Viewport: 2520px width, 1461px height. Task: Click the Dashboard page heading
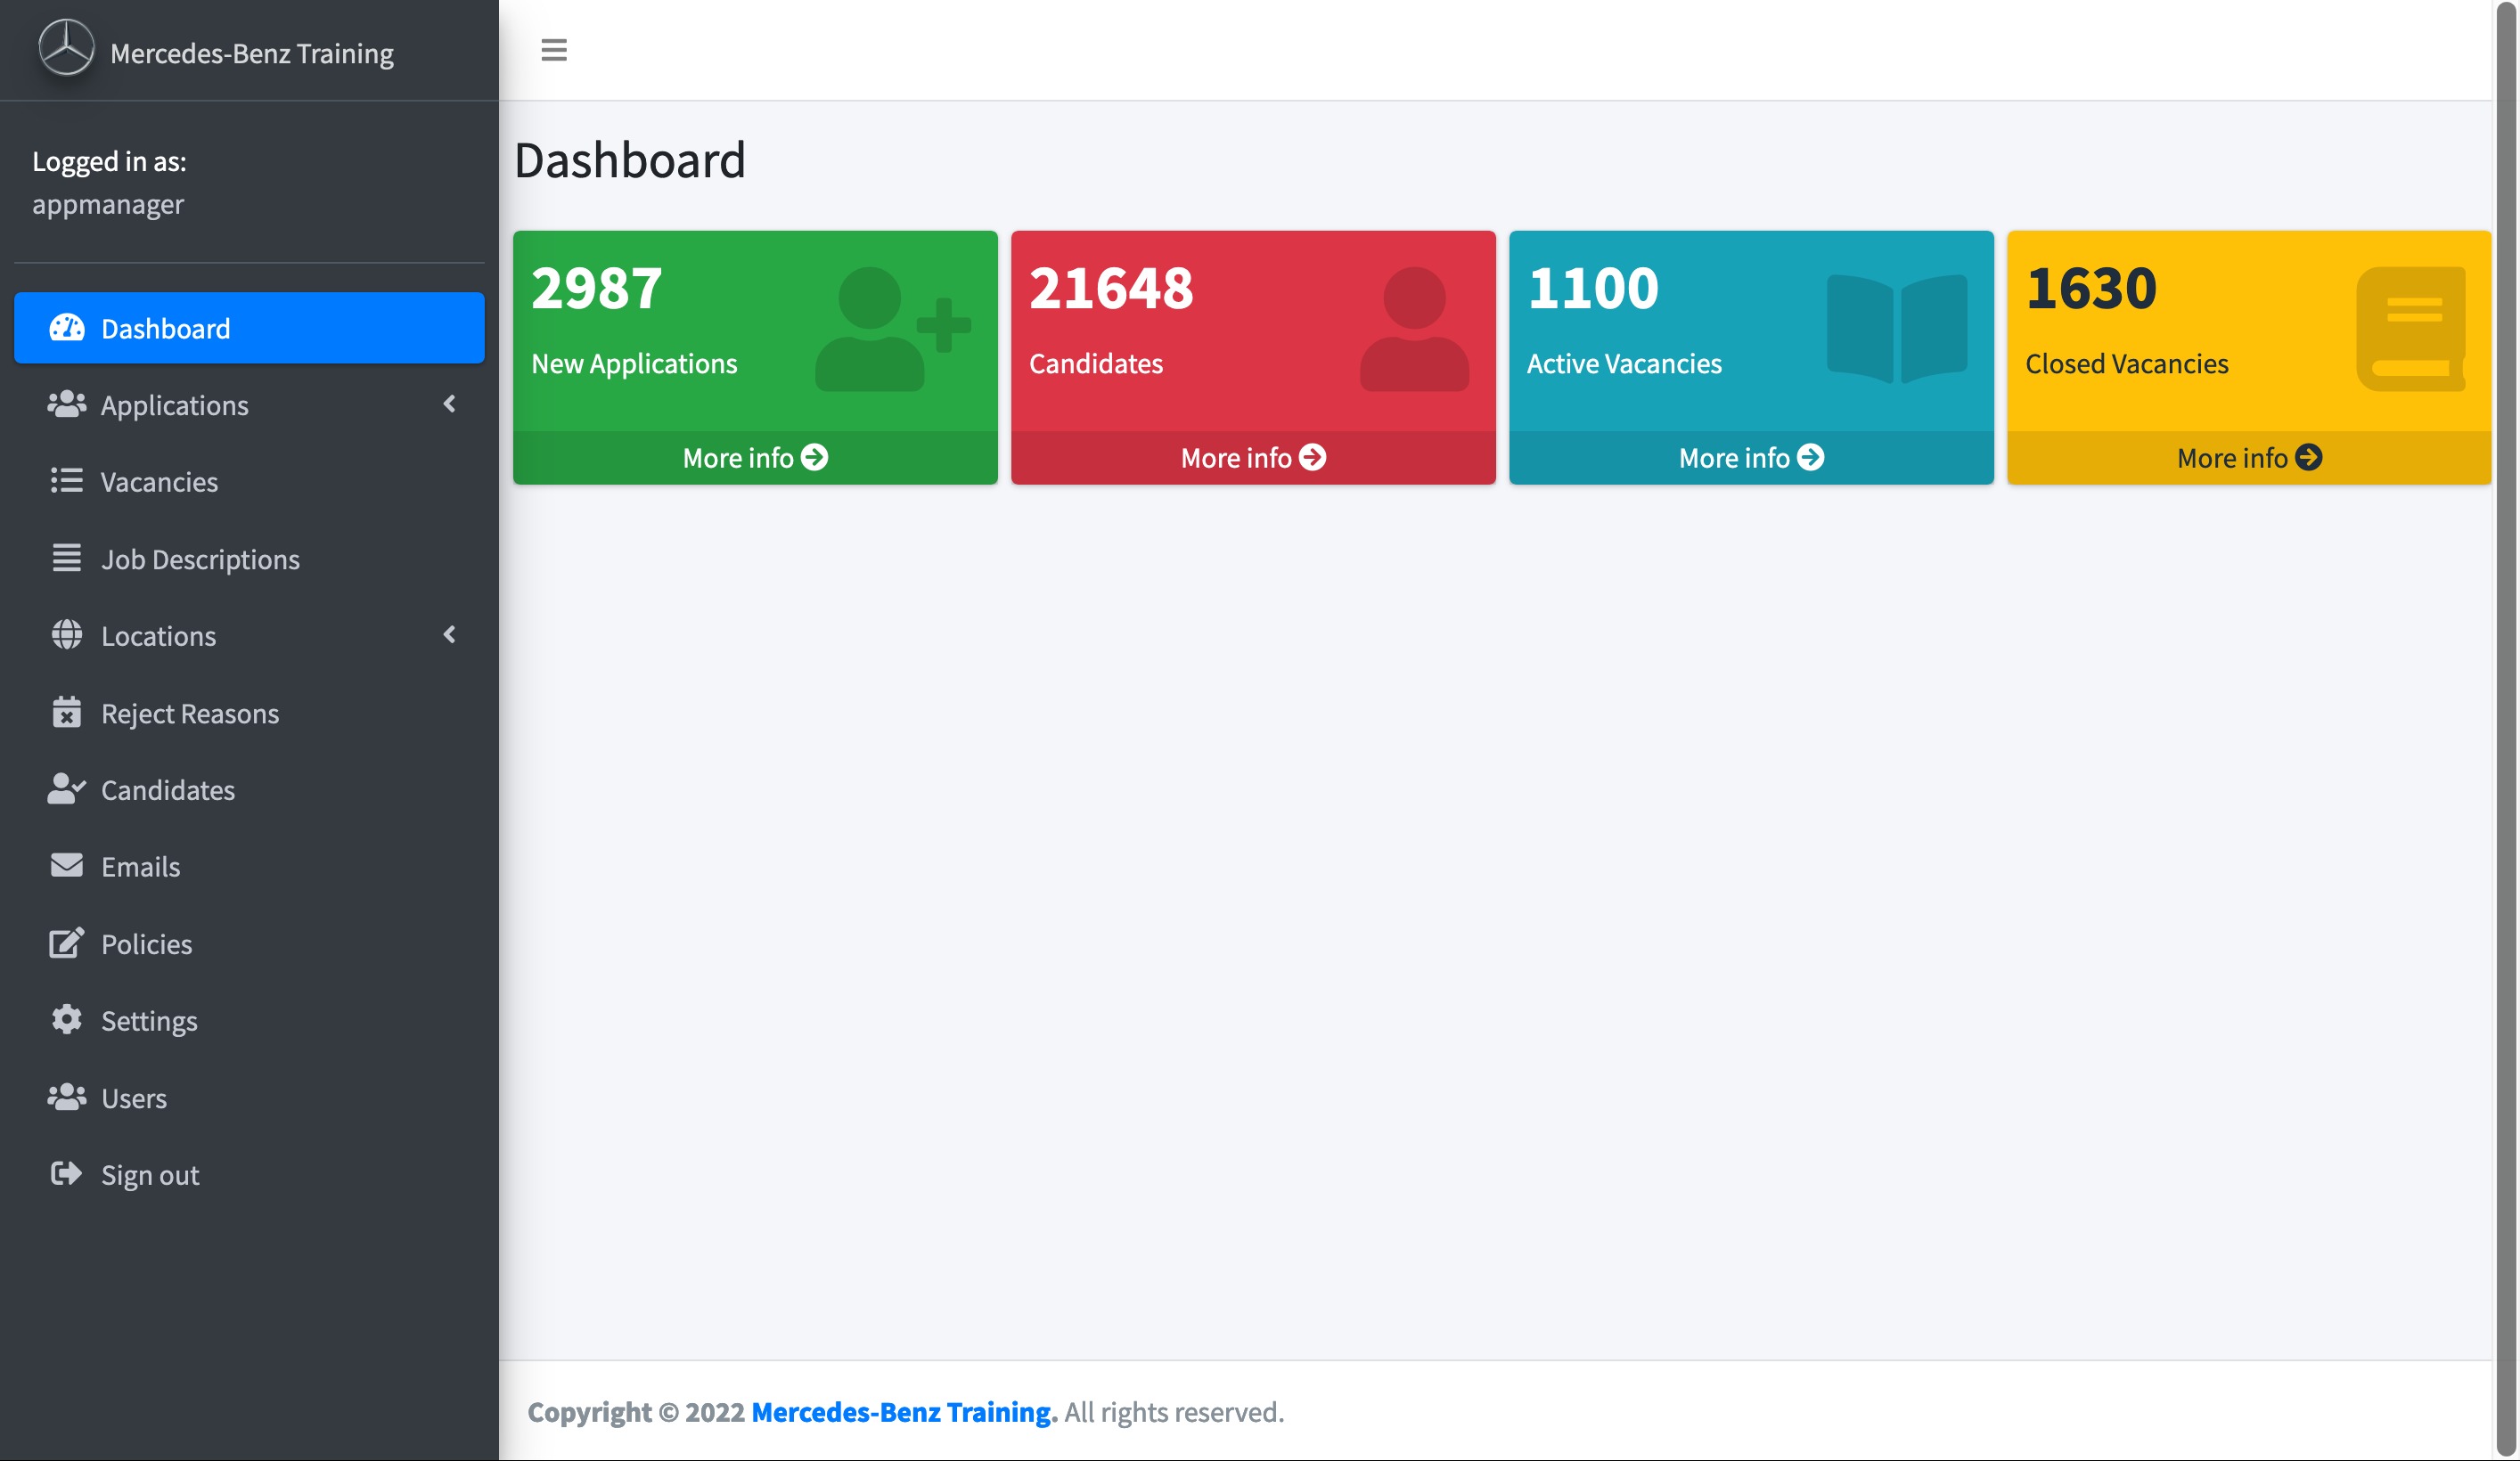coord(630,160)
